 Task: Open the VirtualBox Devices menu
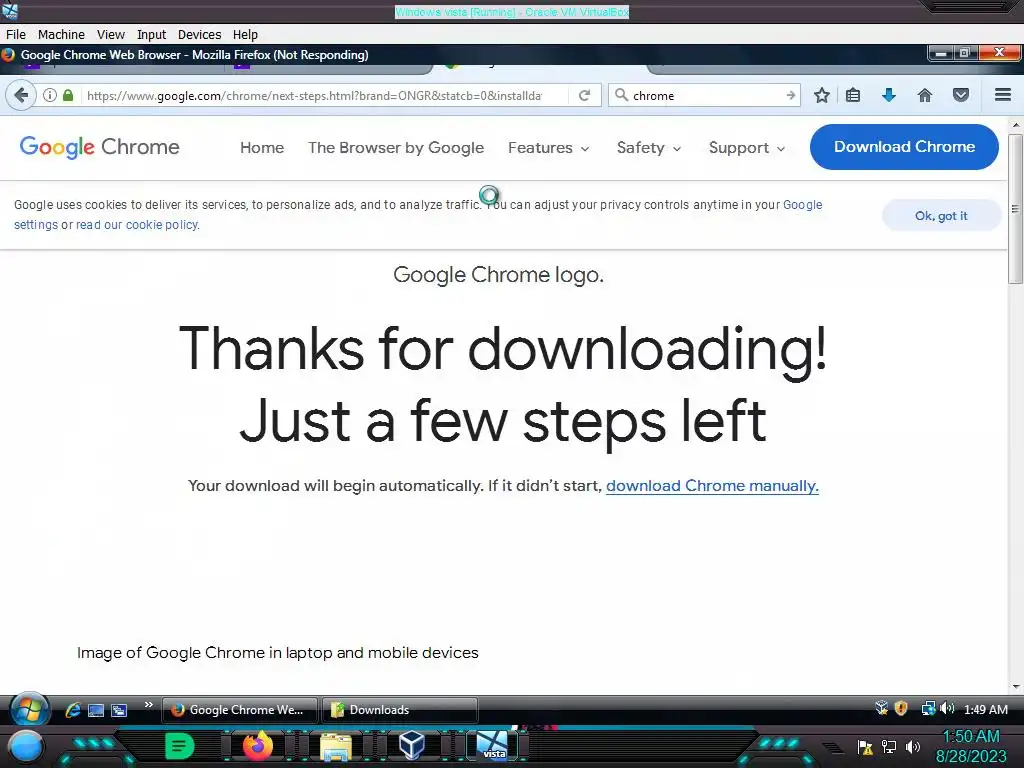click(x=199, y=35)
